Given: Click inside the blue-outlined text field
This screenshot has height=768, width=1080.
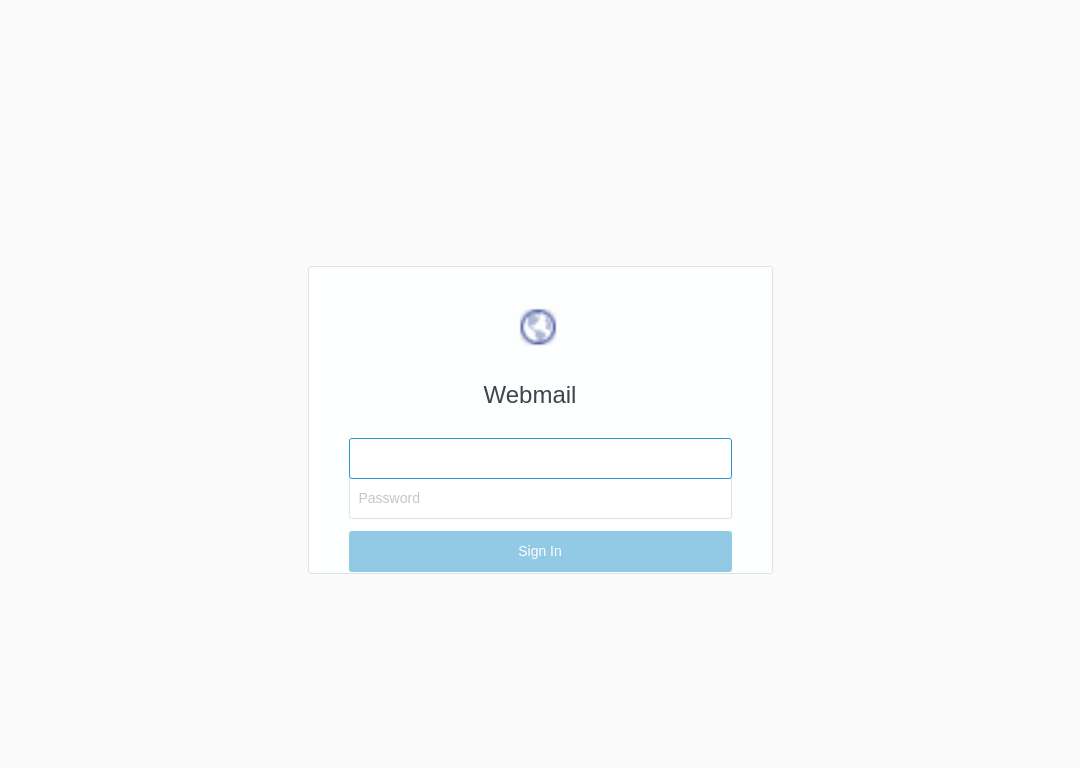Looking at the screenshot, I should click(540, 458).
